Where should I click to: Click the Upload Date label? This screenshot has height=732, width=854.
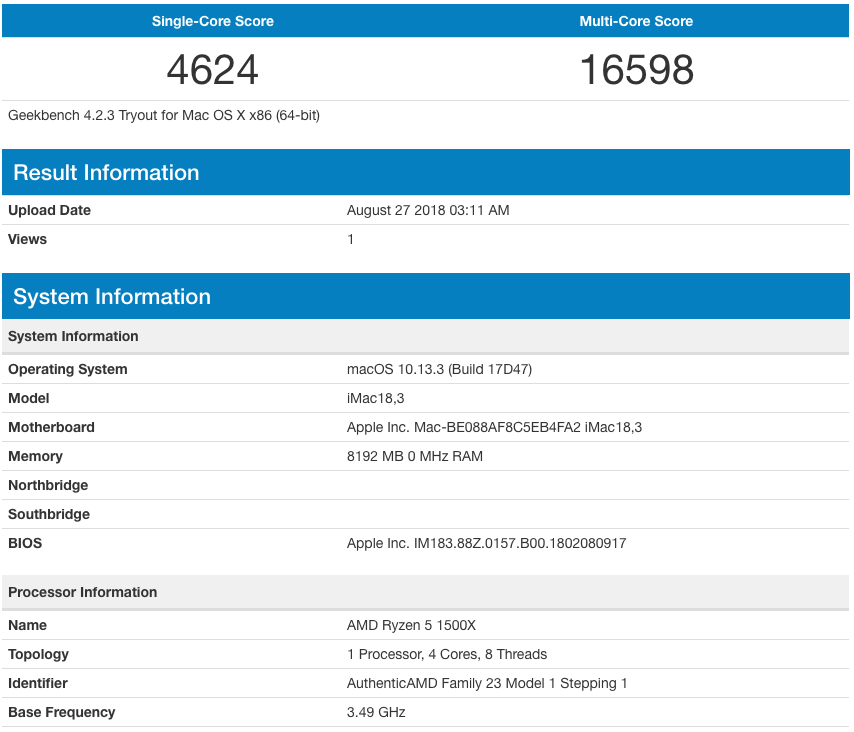pos(50,210)
